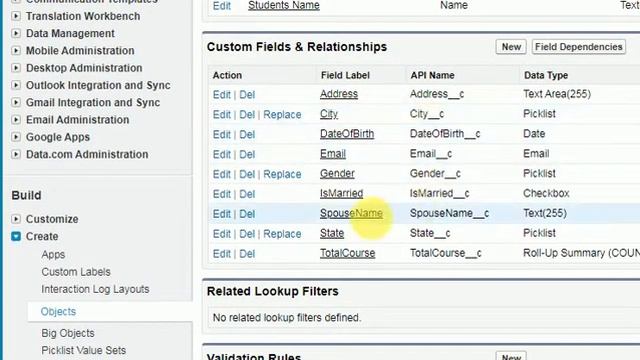Collapse the Create section arrow
640x360 pixels.
[x=16, y=236]
